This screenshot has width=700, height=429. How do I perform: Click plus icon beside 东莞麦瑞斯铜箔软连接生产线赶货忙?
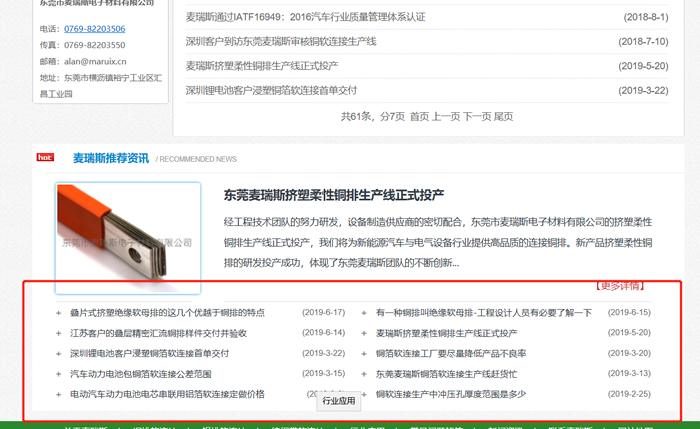[x=364, y=374]
